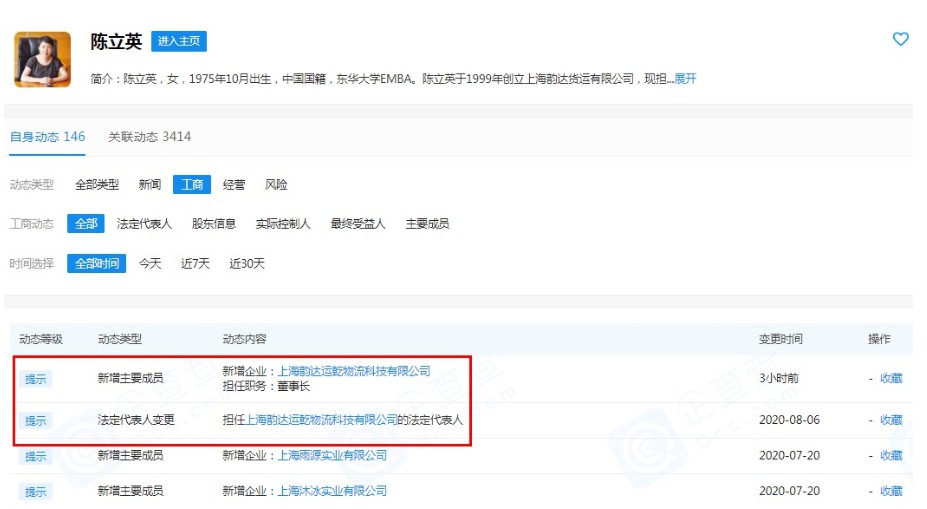Filter by 实际控制人
The height and width of the screenshot is (509, 927).
click(x=283, y=224)
